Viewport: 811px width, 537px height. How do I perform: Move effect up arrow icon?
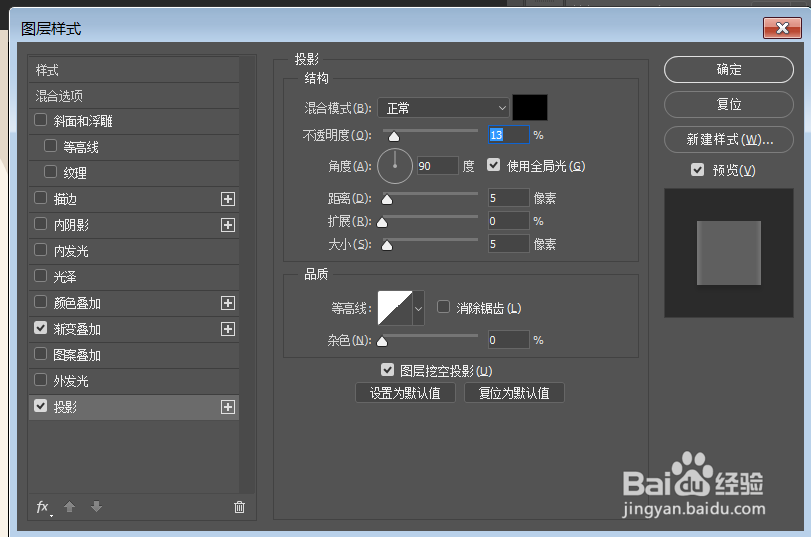point(69,506)
